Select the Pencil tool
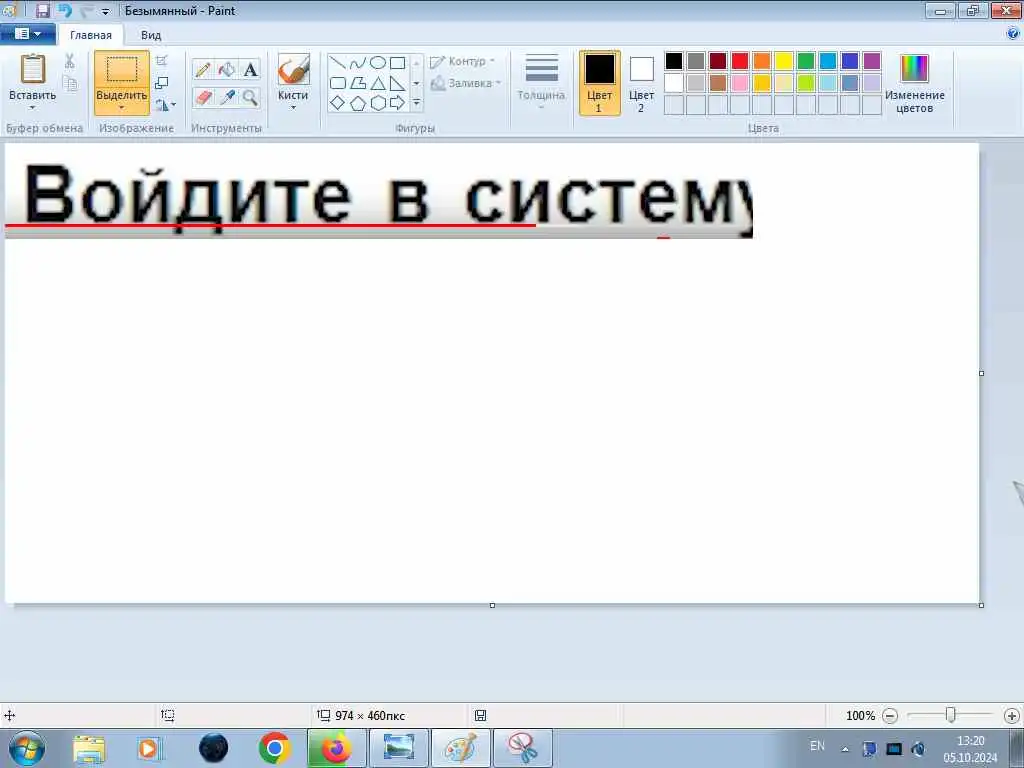The width and height of the screenshot is (1024, 768). point(202,70)
